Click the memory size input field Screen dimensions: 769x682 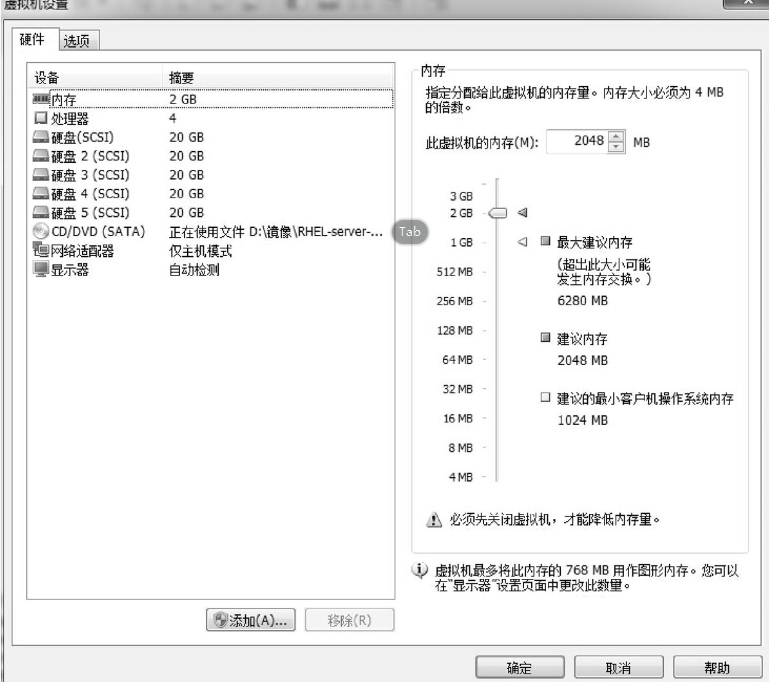pos(577,142)
